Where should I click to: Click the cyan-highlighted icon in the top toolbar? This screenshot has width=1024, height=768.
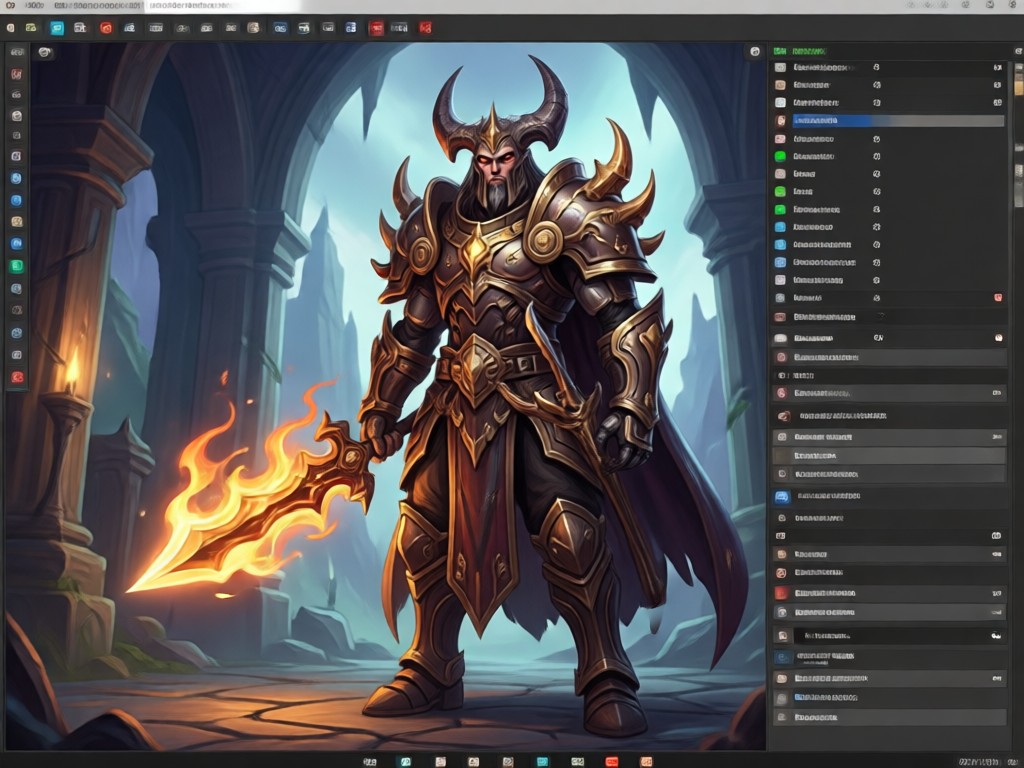[x=57, y=28]
